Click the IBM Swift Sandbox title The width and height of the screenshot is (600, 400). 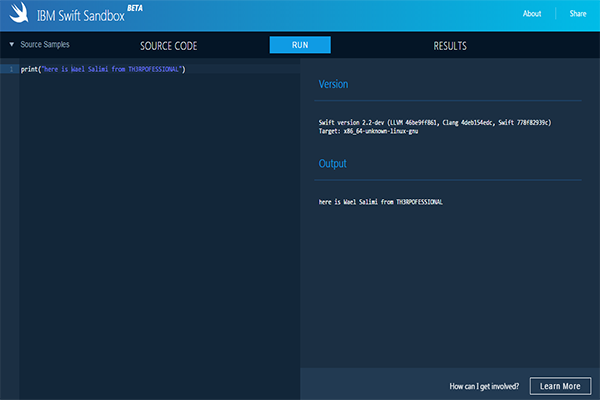coord(81,16)
